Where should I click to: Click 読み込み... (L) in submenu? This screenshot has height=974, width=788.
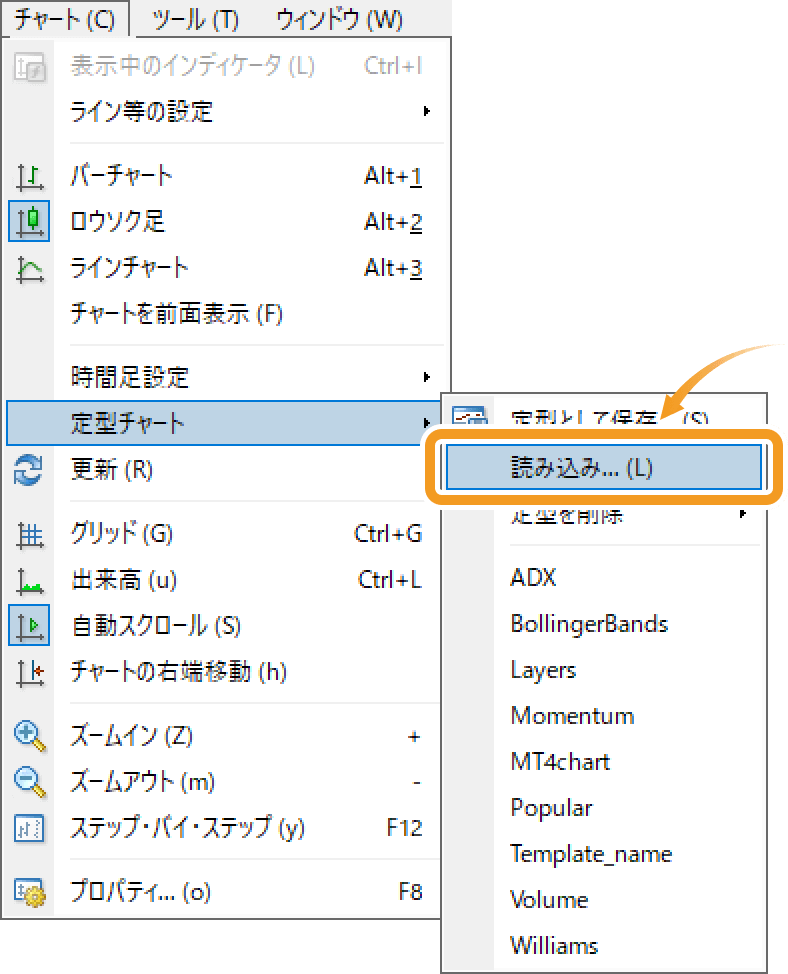pos(604,467)
